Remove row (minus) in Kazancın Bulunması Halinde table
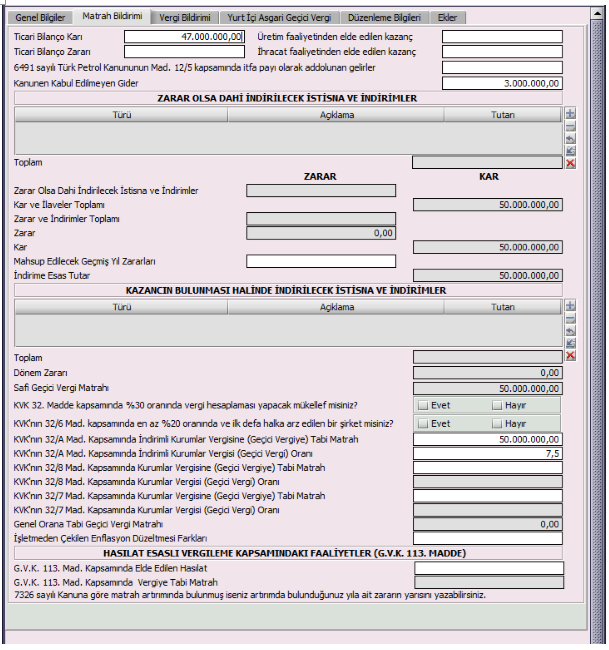The height and width of the screenshot is (650, 609). click(x=570, y=319)
